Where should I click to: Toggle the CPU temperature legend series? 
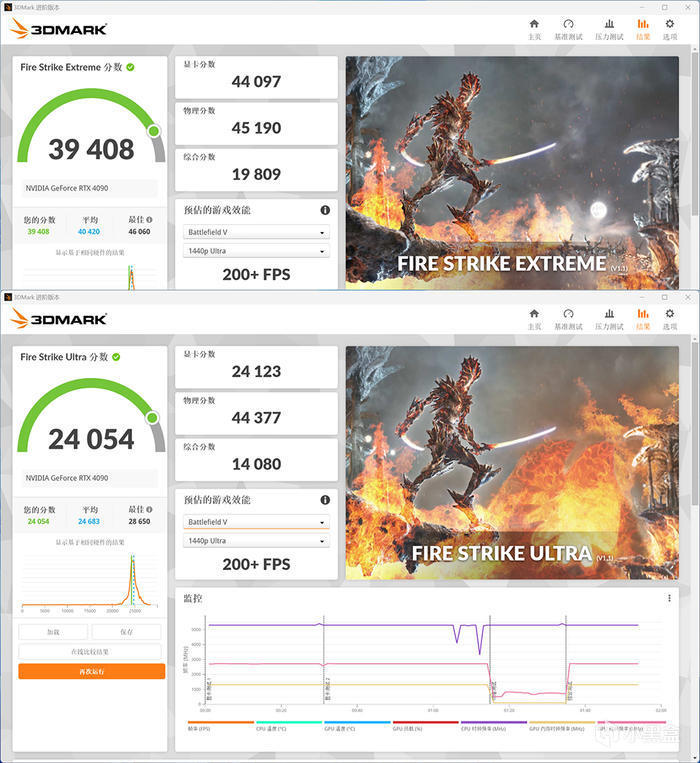click(288, 726)
